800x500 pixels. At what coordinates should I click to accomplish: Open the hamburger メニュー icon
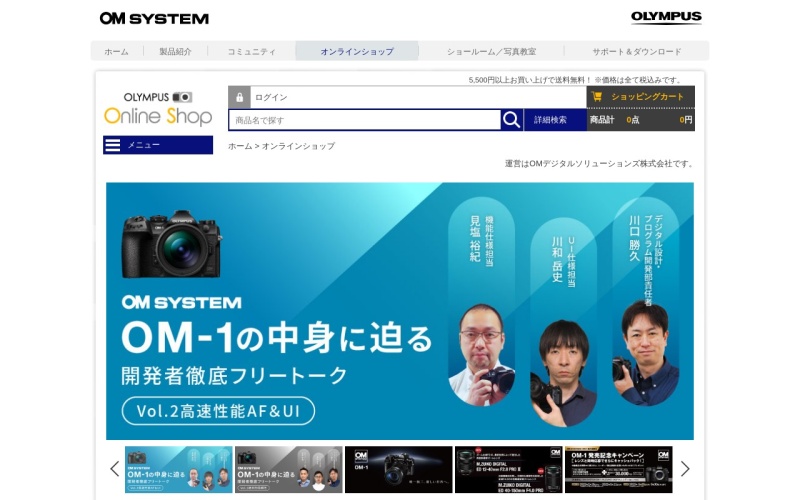(x=112, y=145)
